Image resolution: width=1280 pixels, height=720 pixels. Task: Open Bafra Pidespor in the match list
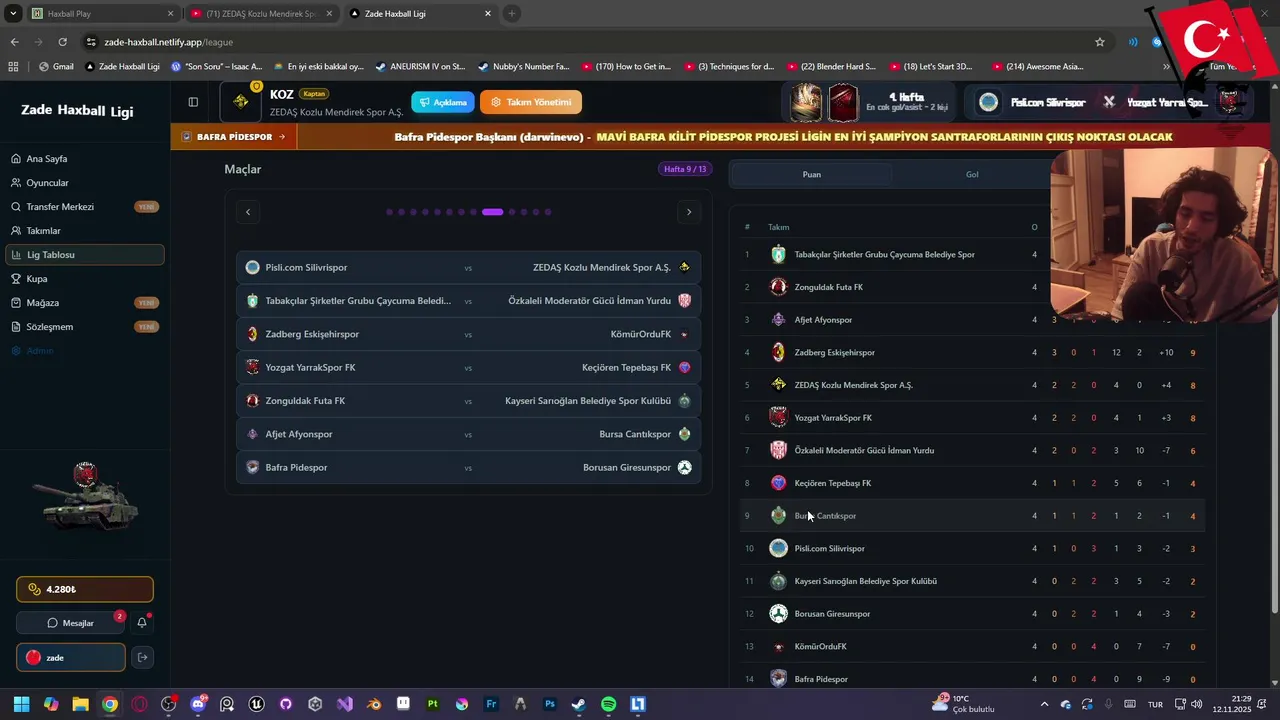click(x=296, y=467)
